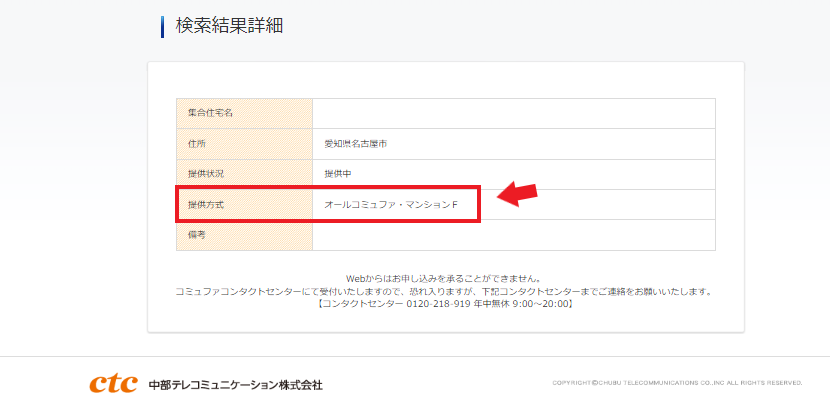Click the ctc logo in footer
The height and width of the screenshot is (416, 830).
[113, 384]
